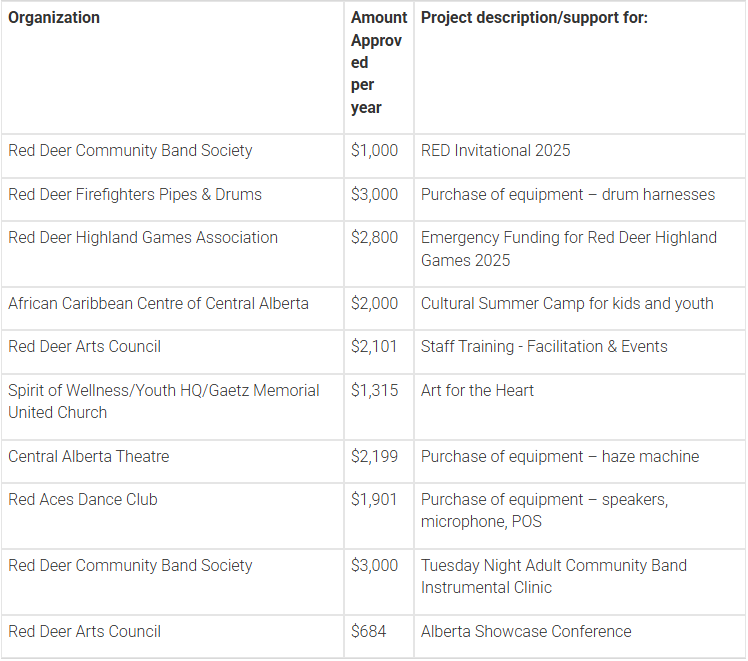The width and height of the screenshot is (748, 661).
Task: Select African Caribbean Centre of Central Alberta
Action: pos(158,304)
